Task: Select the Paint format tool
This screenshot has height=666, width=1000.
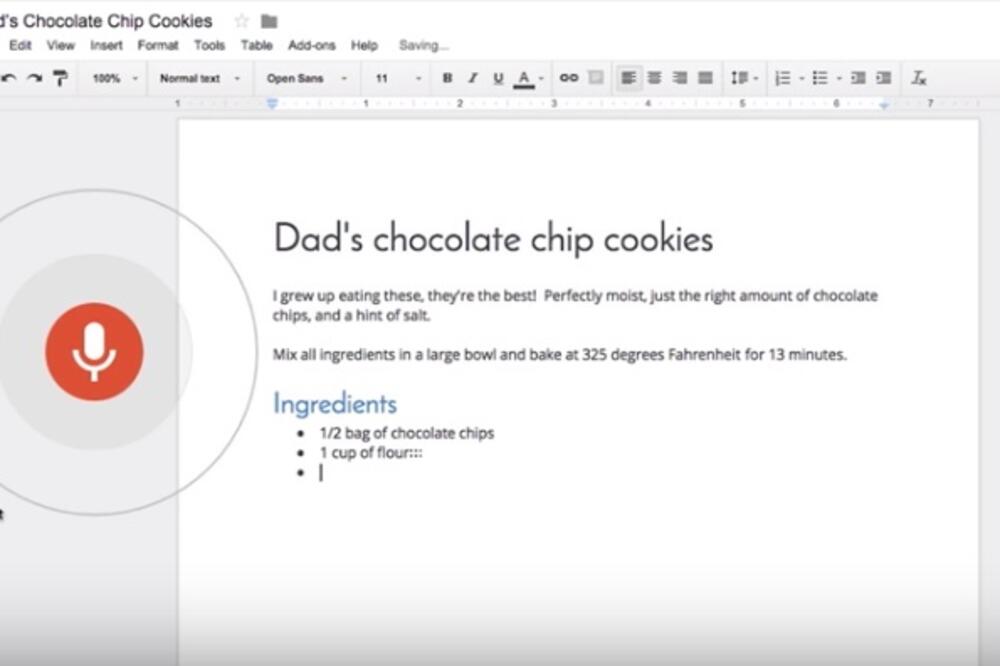Action: coord(60,77)
